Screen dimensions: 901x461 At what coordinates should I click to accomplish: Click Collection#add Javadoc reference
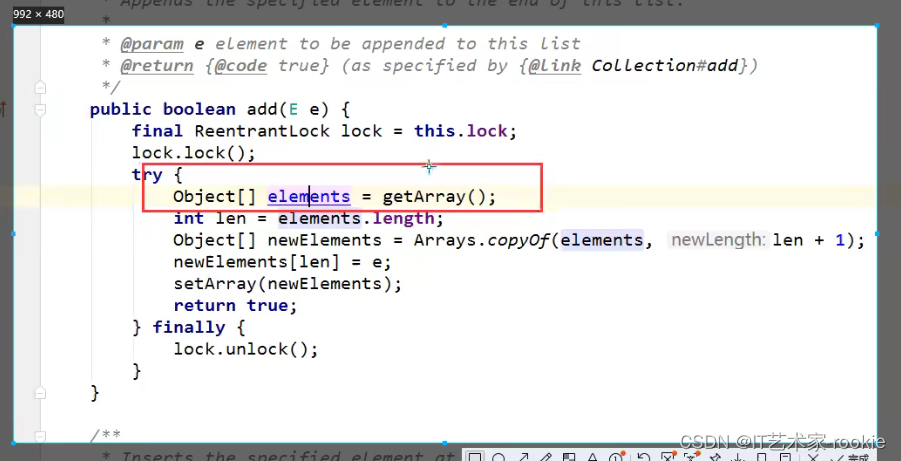(665, 66)
